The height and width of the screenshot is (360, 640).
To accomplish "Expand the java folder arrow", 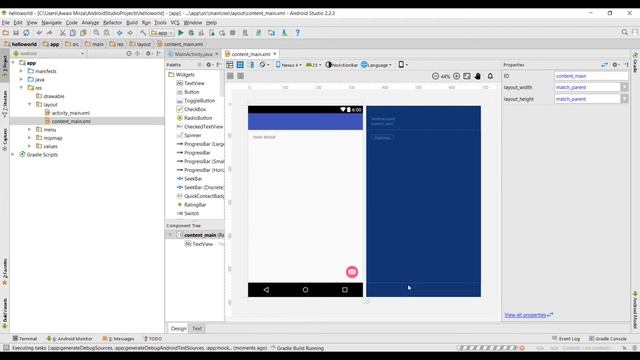I will (x=21, y=79).
